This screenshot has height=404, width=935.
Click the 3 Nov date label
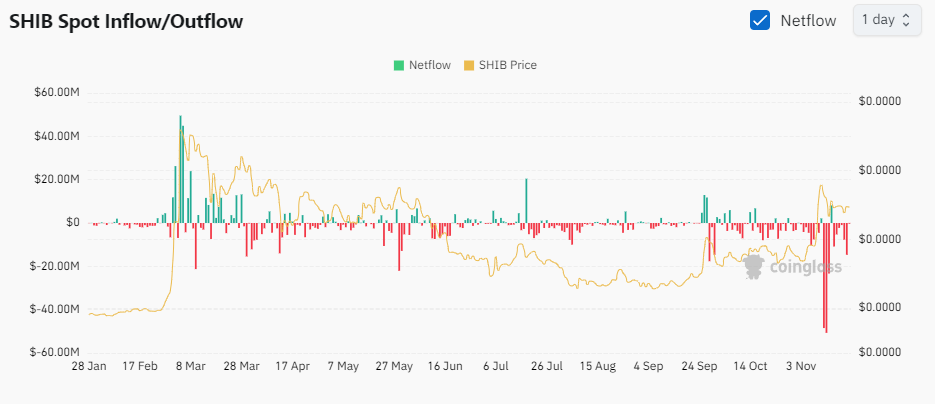(801, 366)
